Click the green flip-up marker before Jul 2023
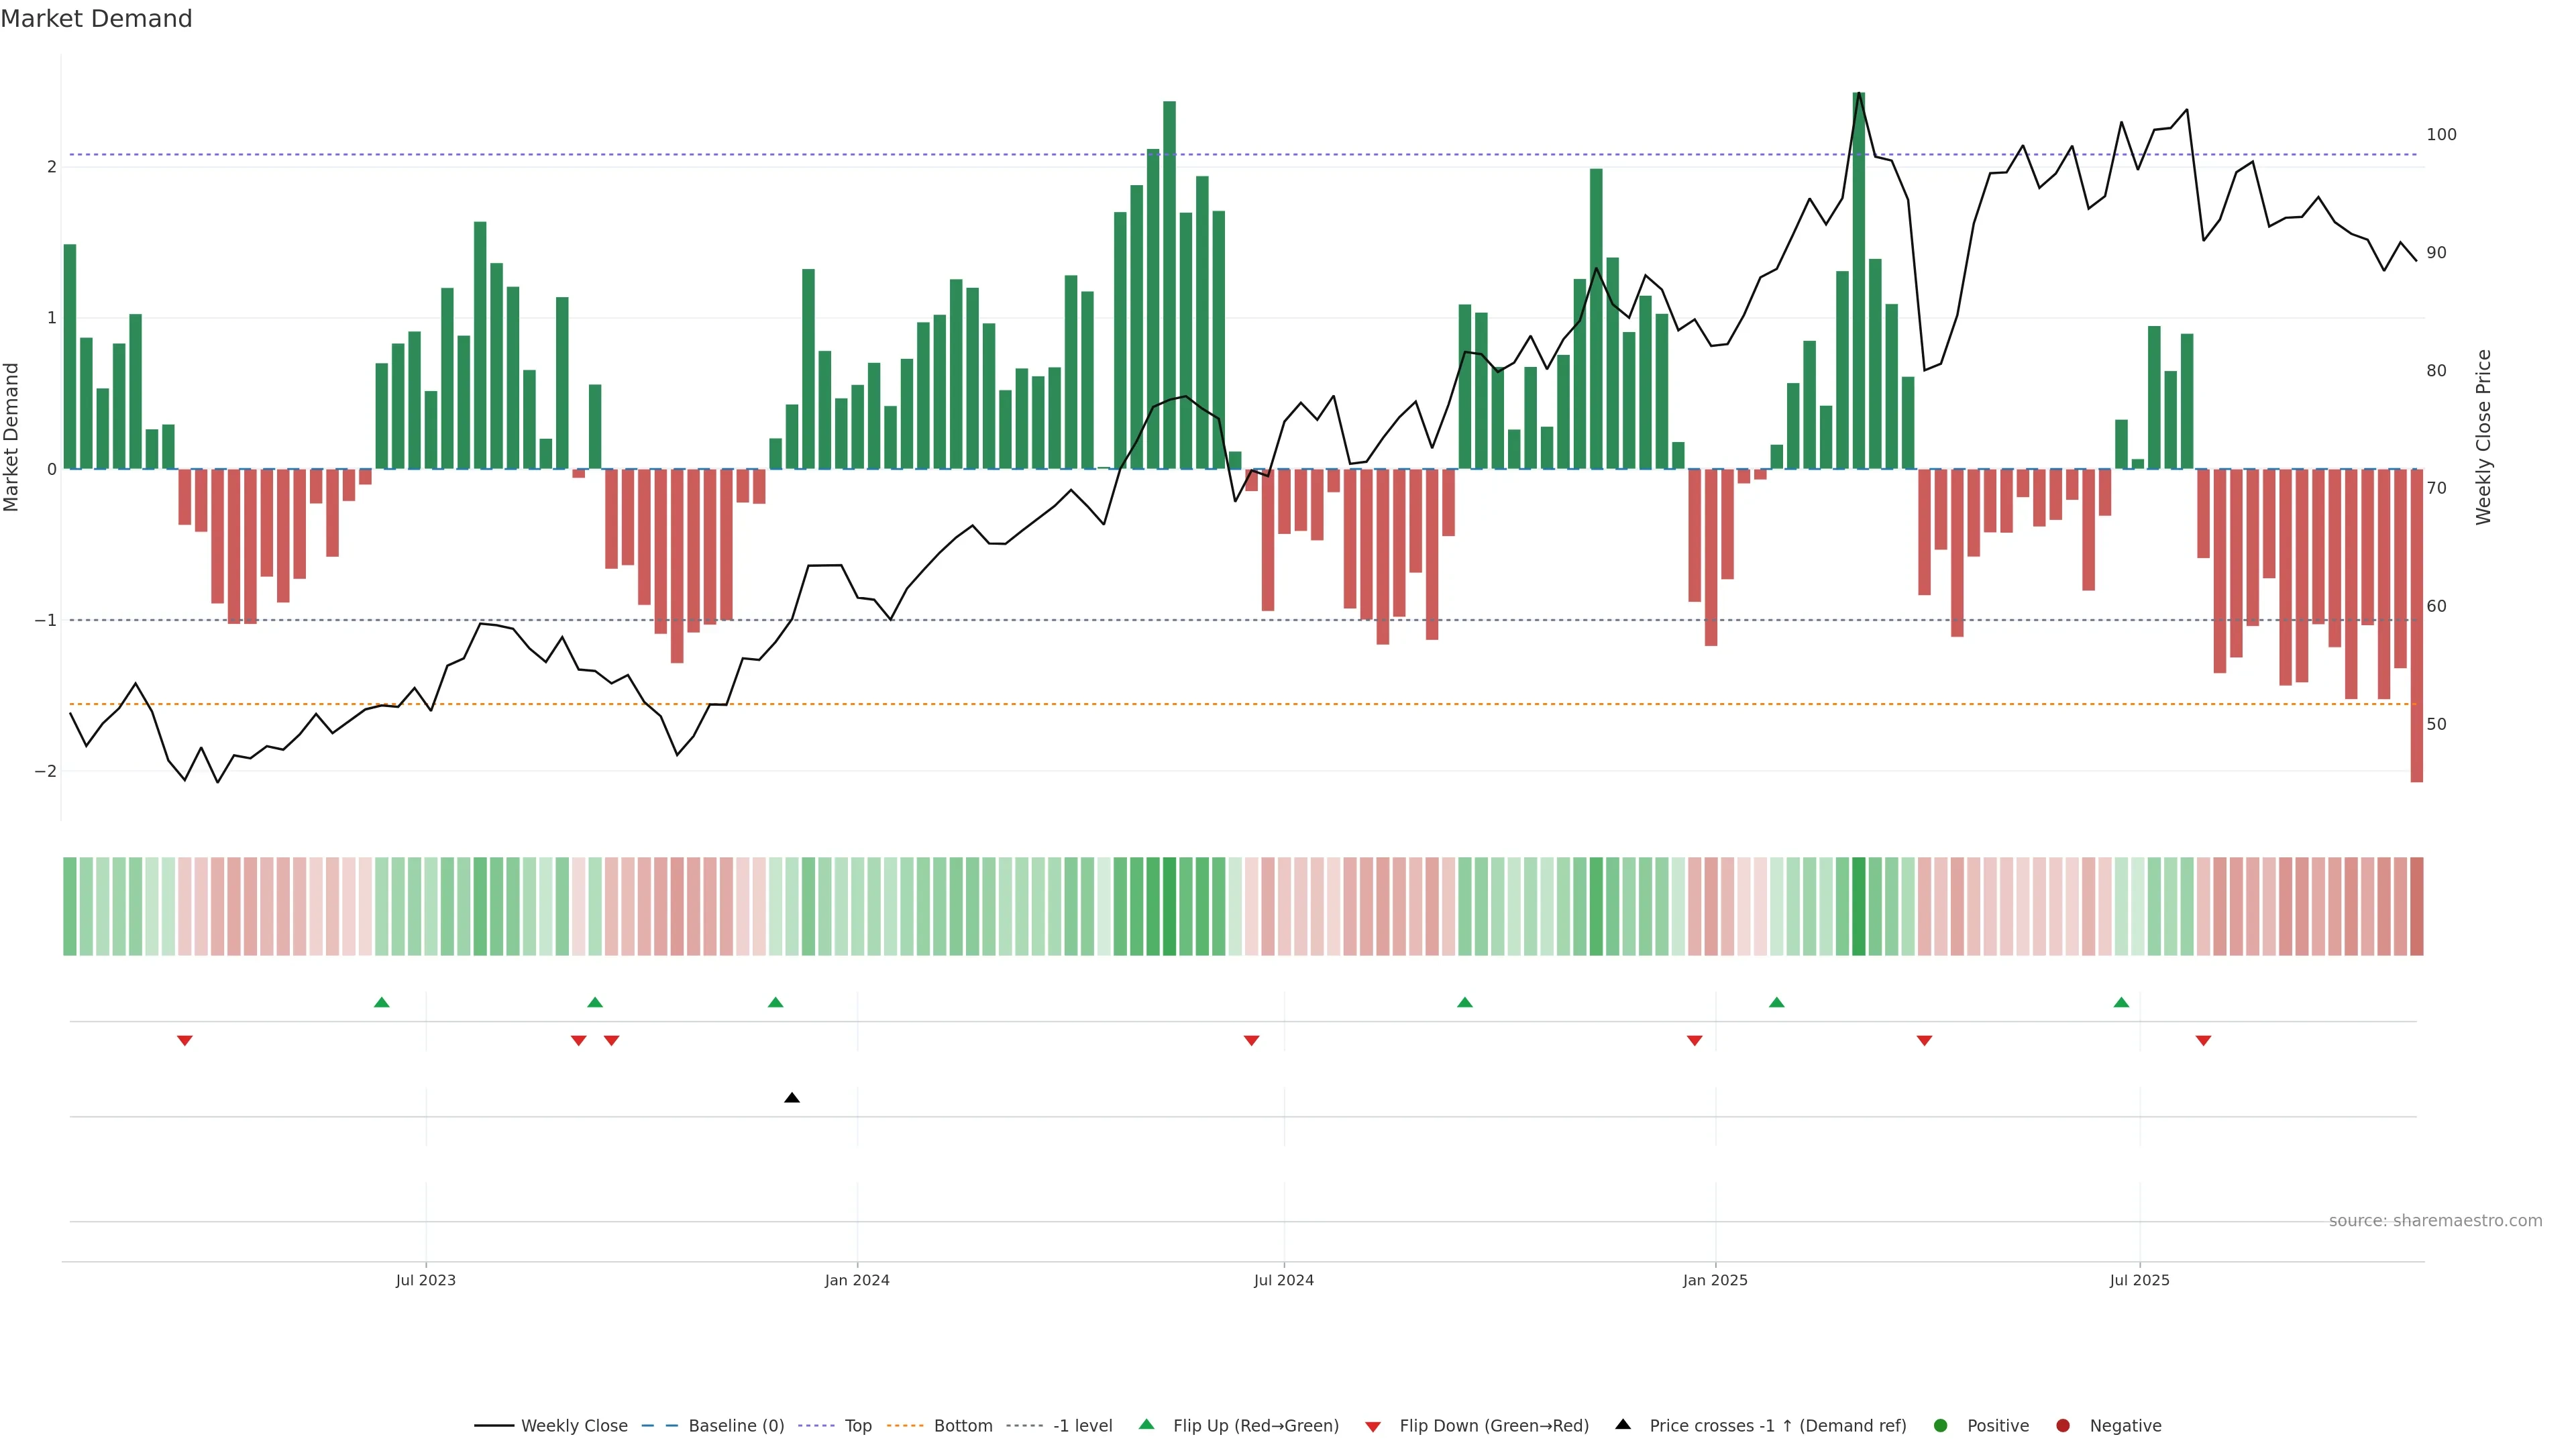Image resolution: width=2576 pixels, height=1449 pixels. click(x=381, y=1002)
